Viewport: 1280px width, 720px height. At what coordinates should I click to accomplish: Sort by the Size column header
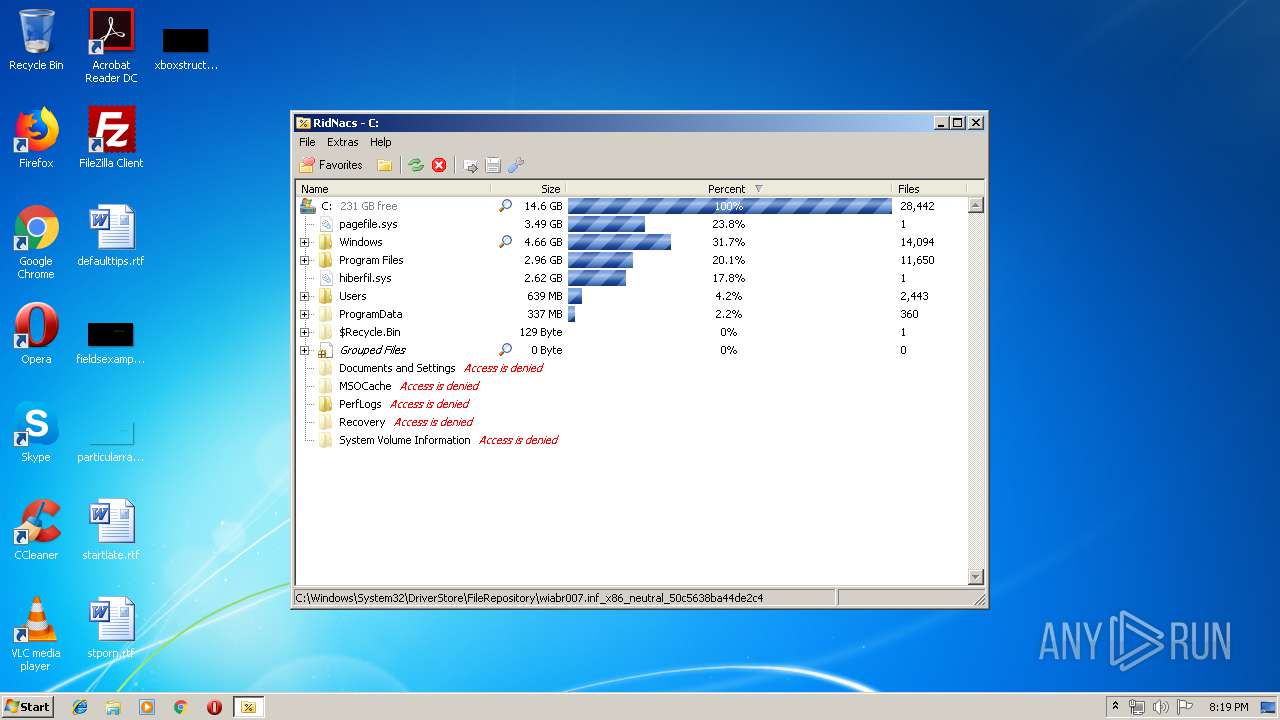pos(528,189)
